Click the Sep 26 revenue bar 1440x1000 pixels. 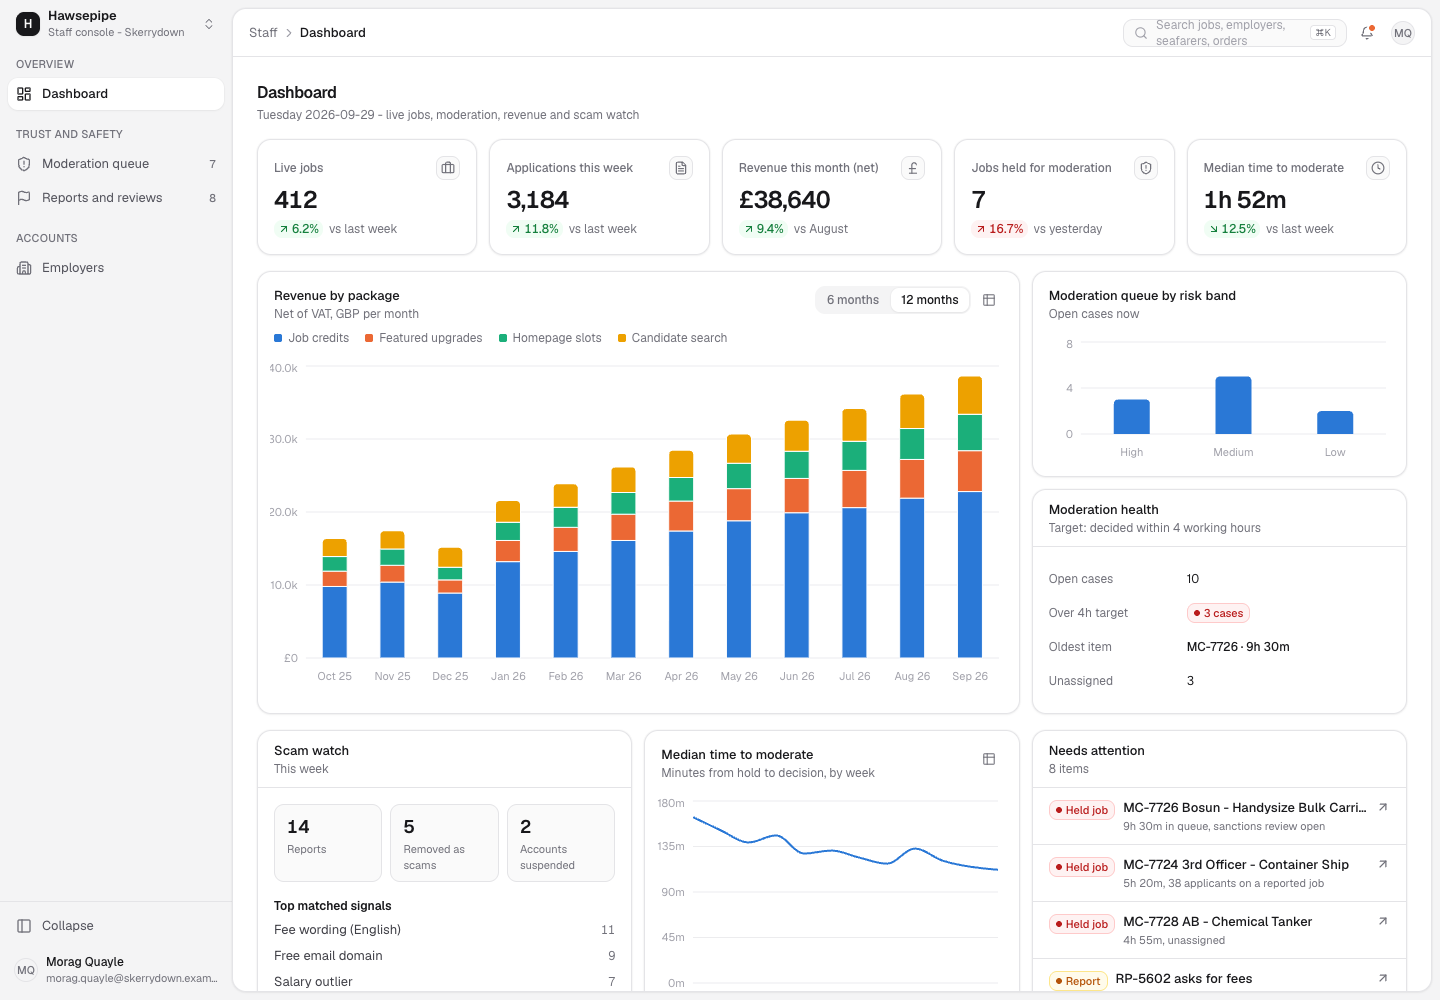[970, 517]
